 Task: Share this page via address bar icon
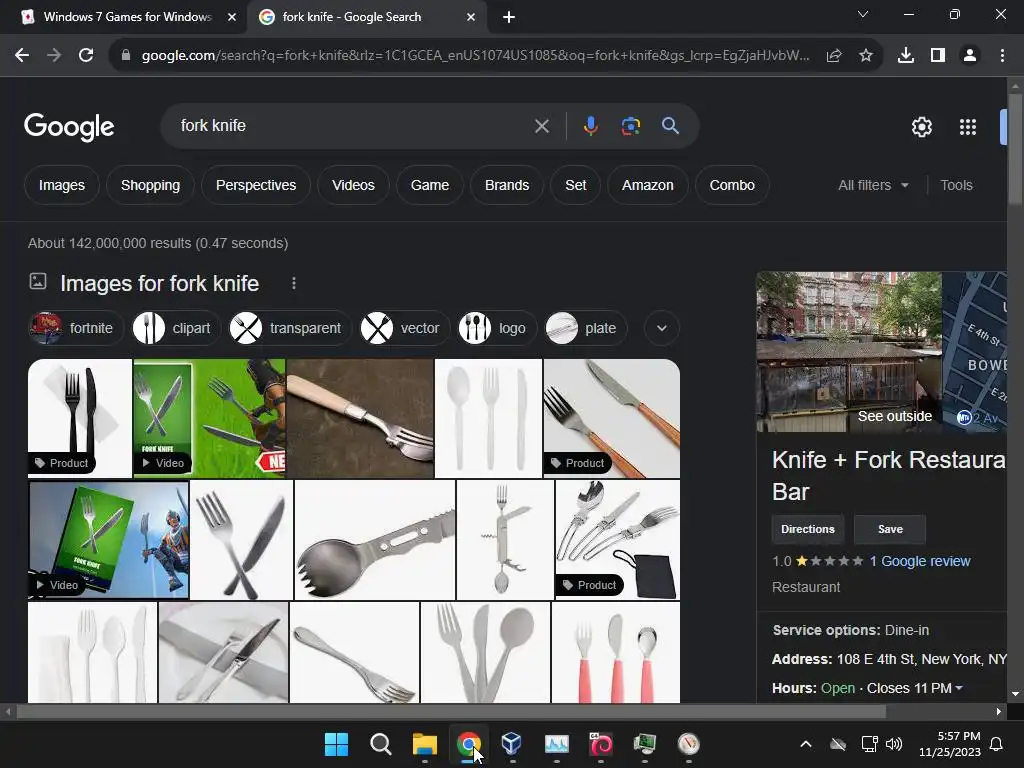(x=834, y=56)
